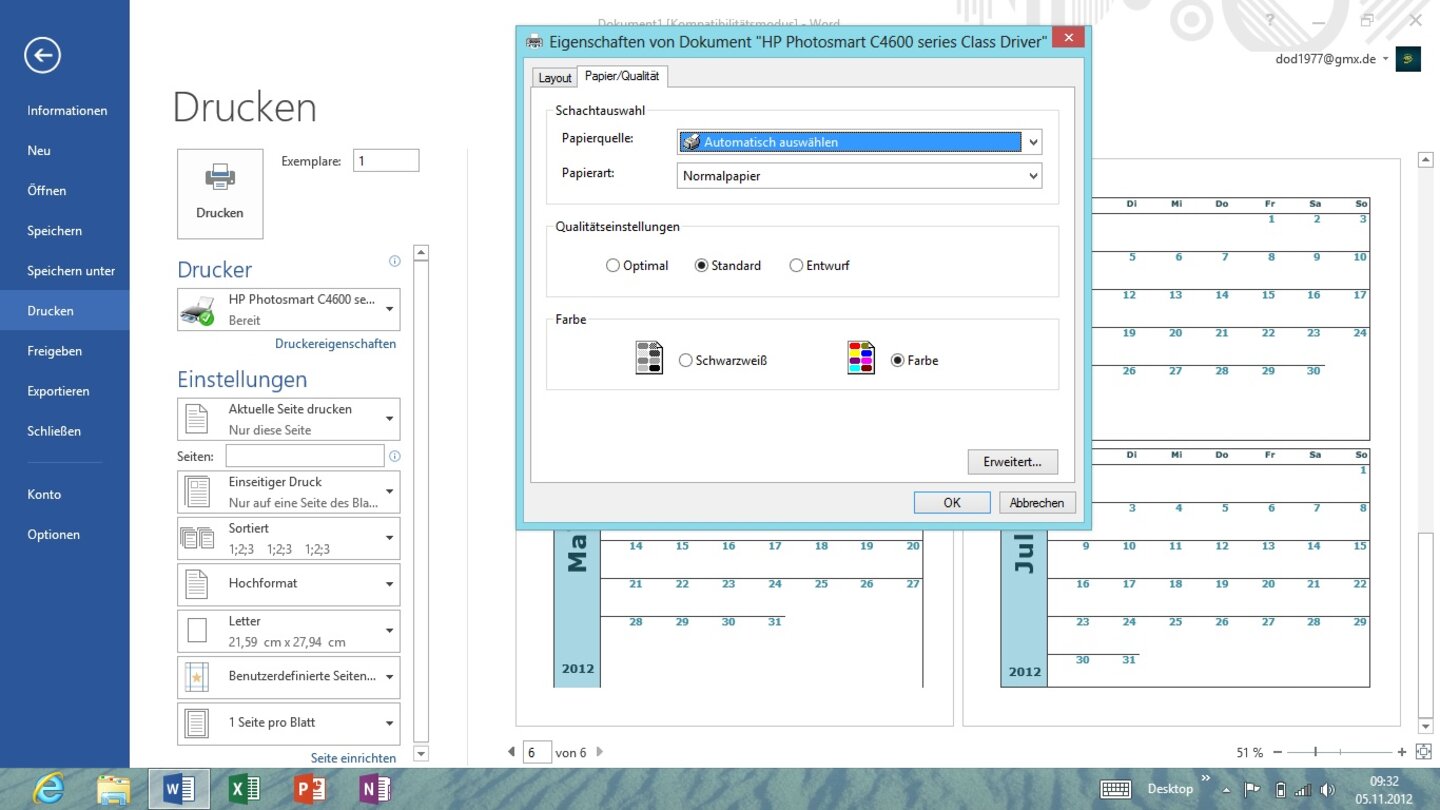
Task: Click the taskbar clock 09:32
Action: coord(1384,781)
